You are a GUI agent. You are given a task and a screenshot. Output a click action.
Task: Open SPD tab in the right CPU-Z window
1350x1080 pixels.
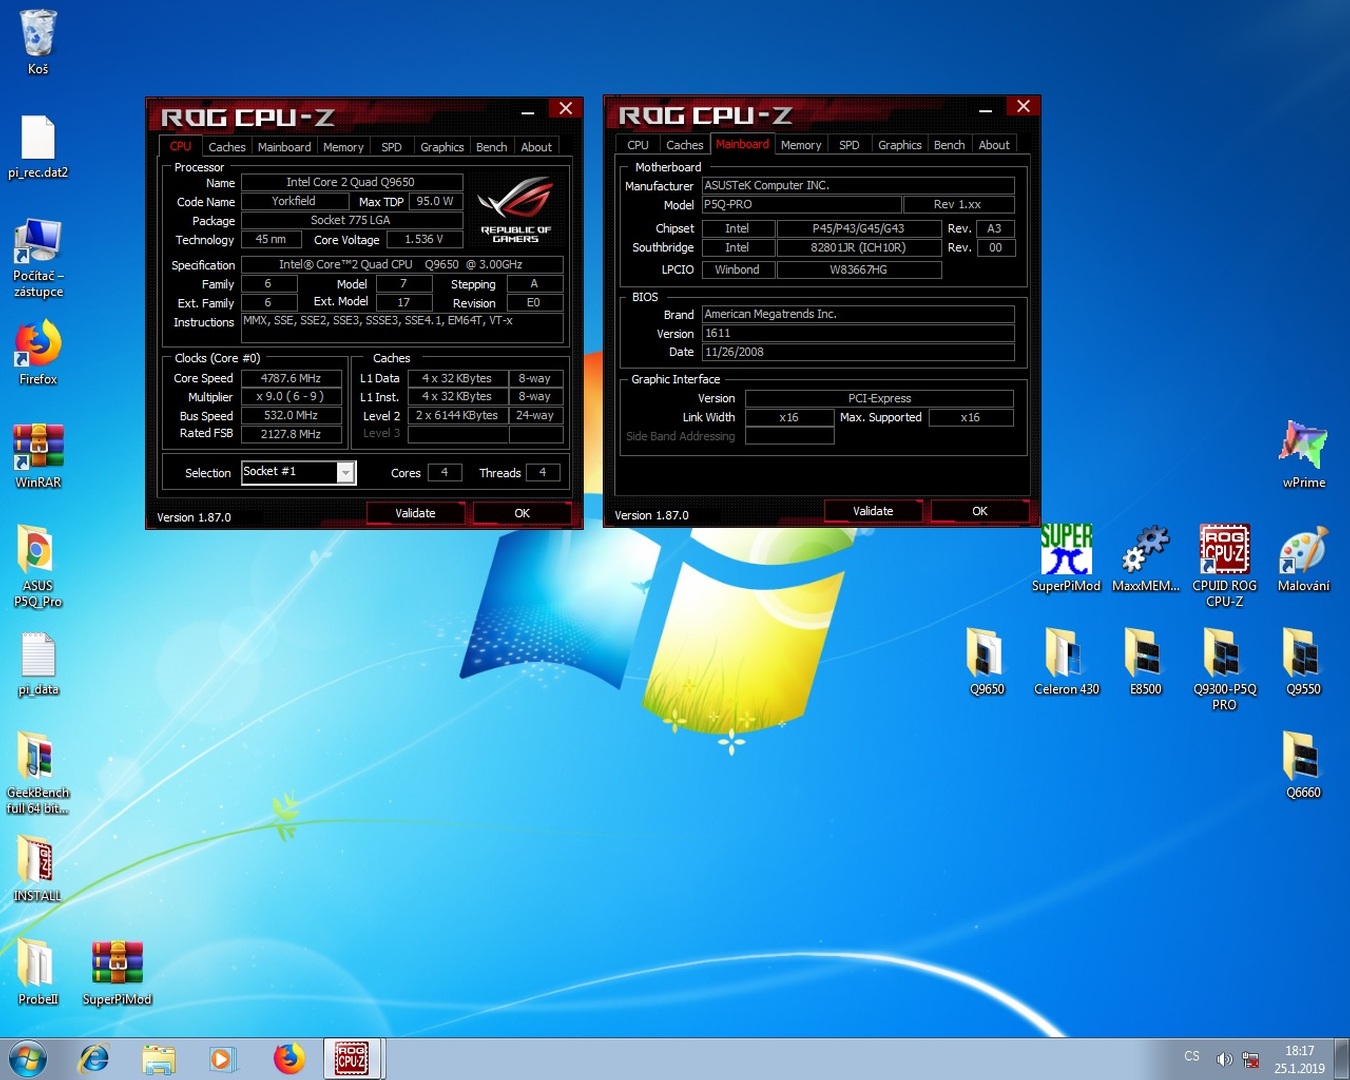tap(849, 145)
